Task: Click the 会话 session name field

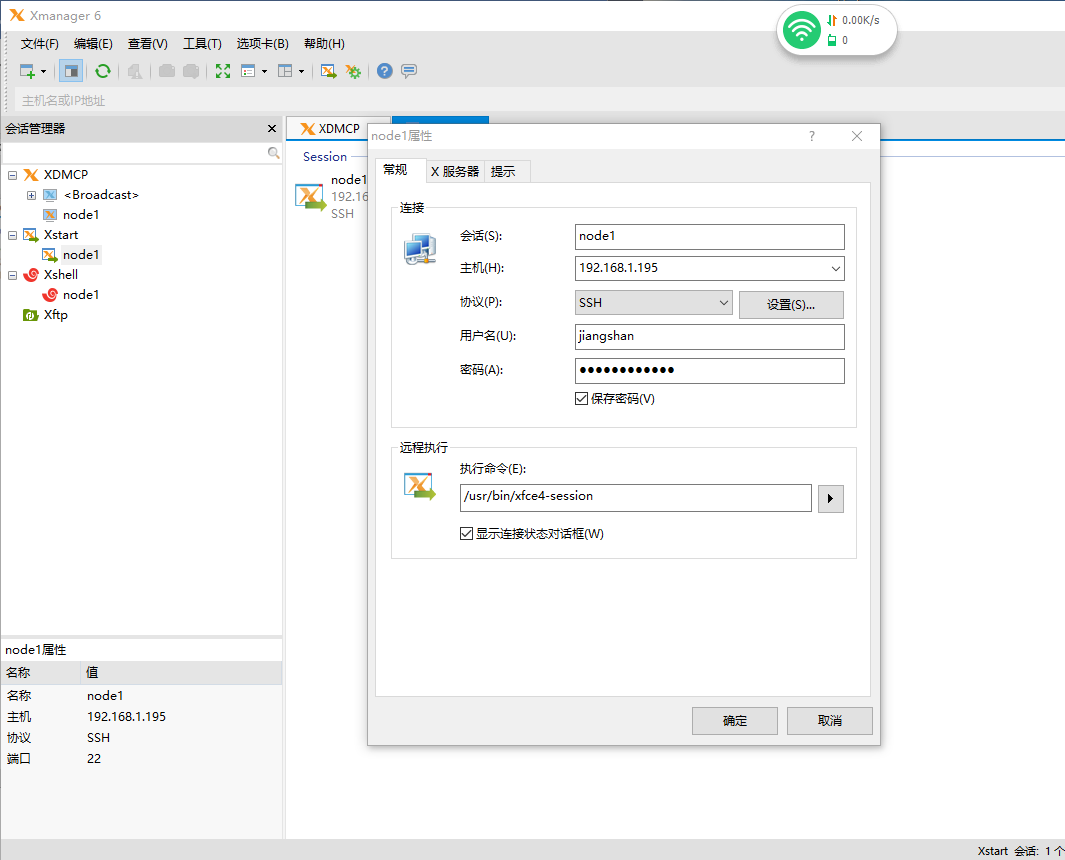Action: [709, 236]
